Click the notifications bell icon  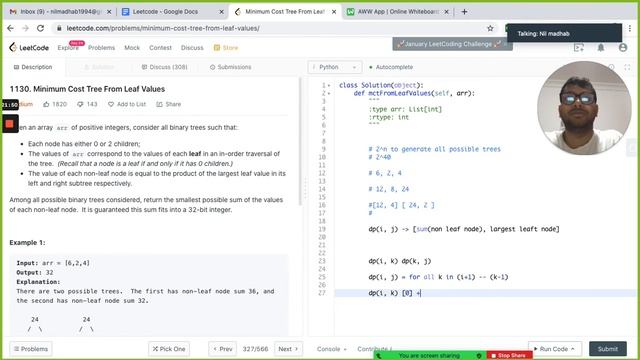601,48
